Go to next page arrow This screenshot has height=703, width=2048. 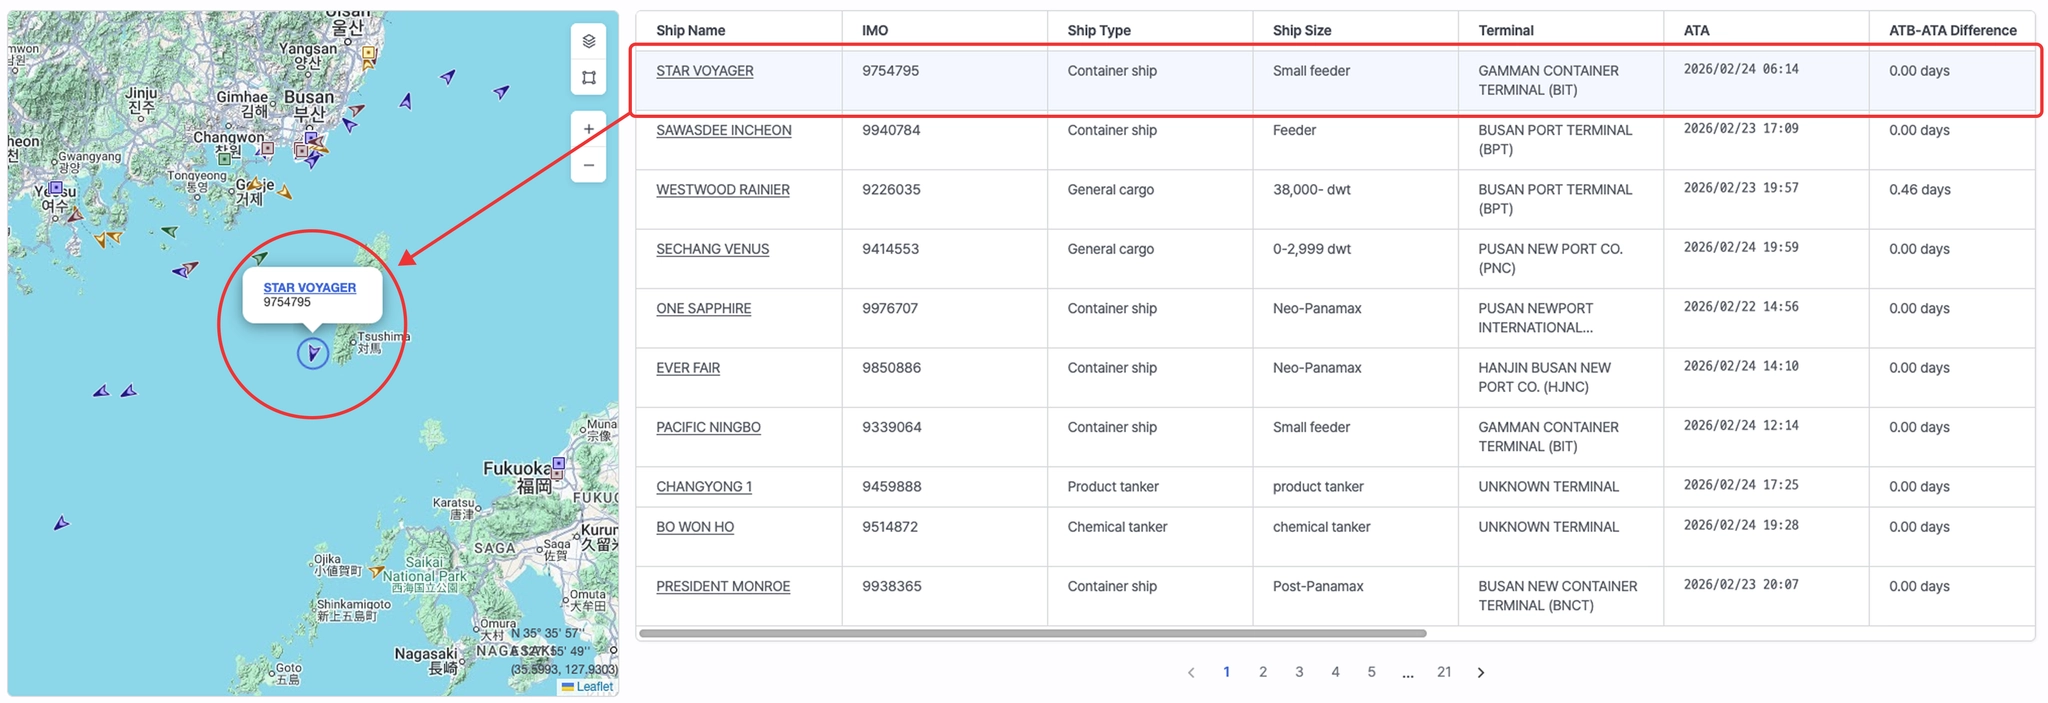point(1481,673)
